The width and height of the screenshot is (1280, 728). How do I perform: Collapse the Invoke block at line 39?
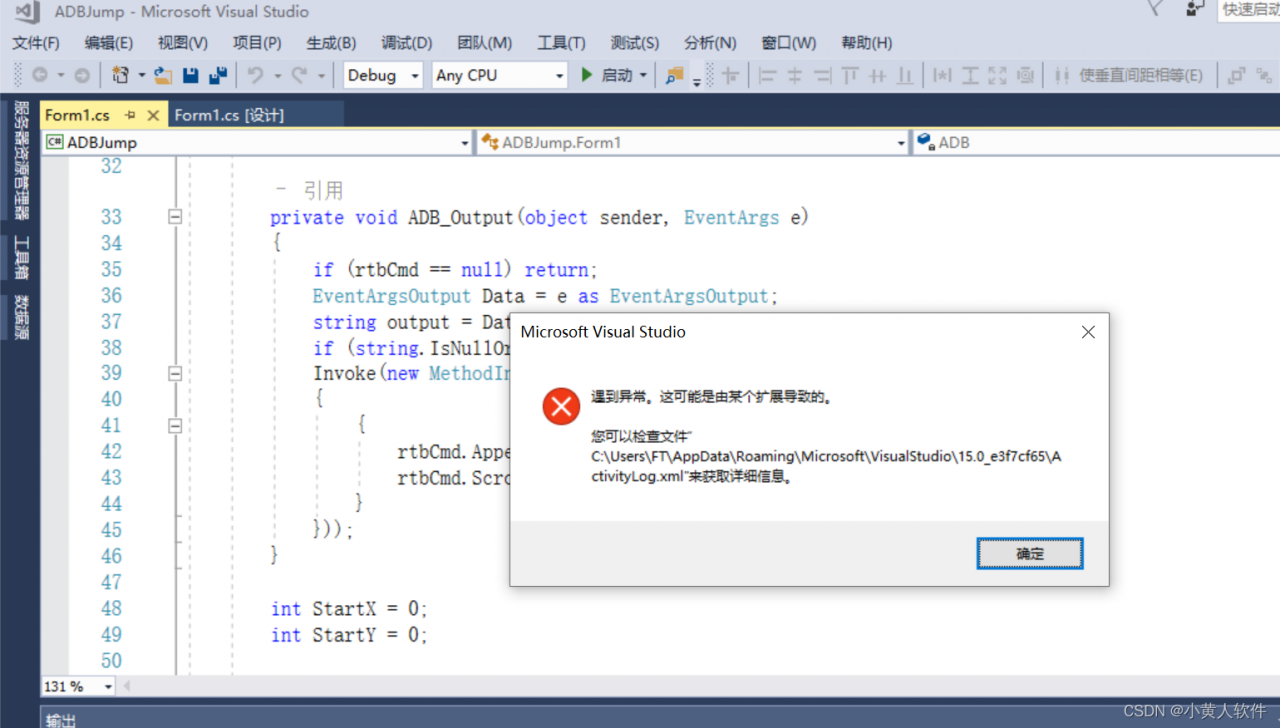[175, 373]
